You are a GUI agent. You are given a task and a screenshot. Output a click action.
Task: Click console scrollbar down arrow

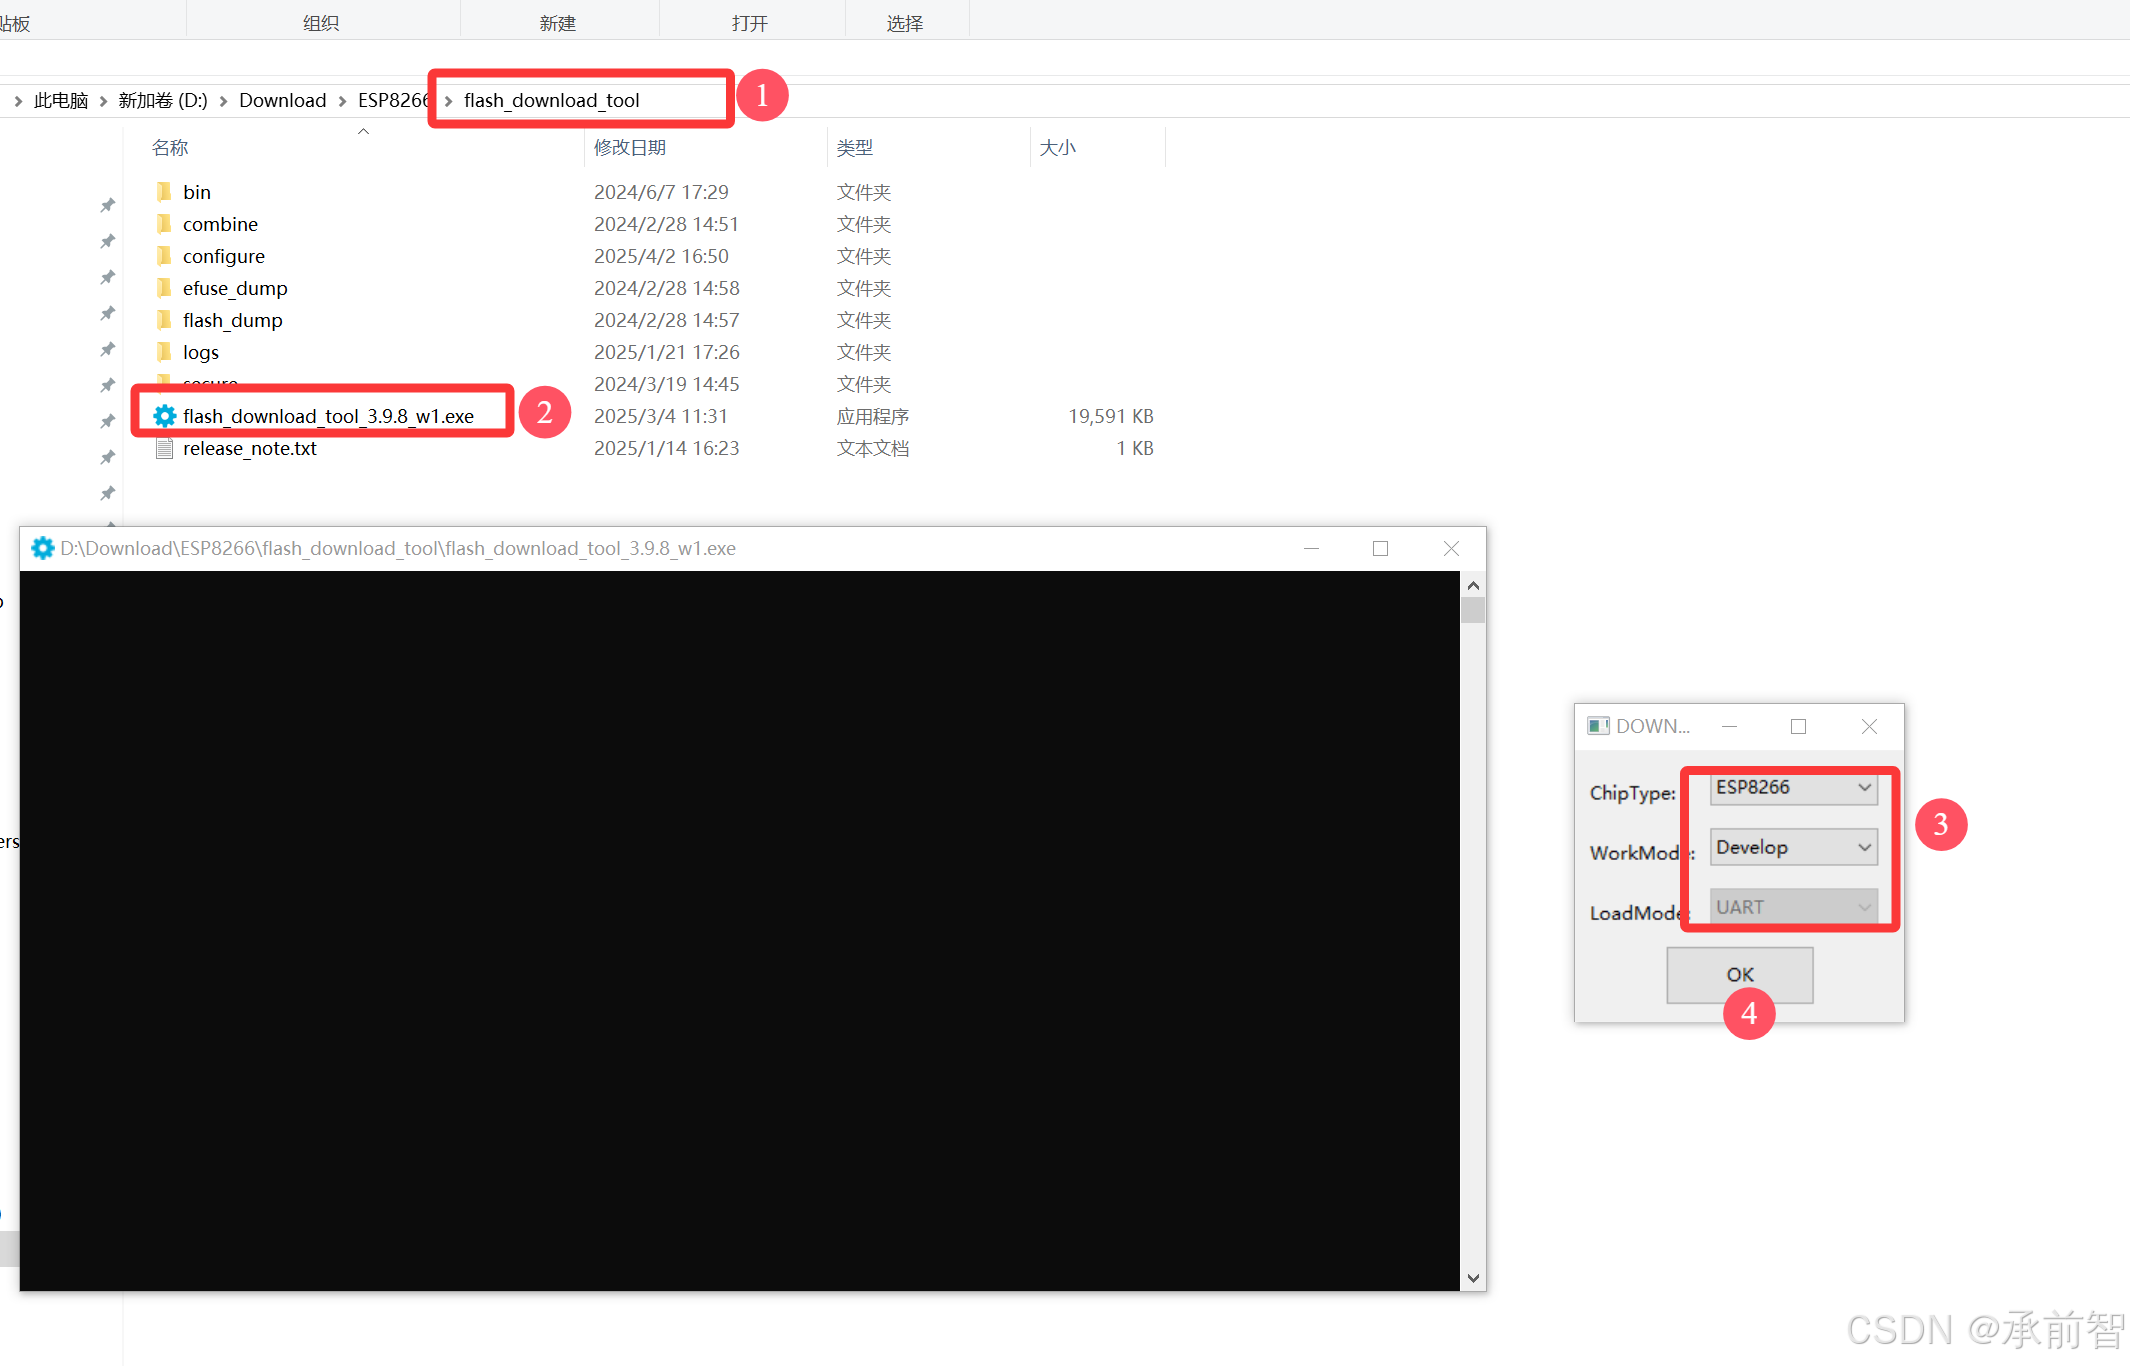1472,1278
